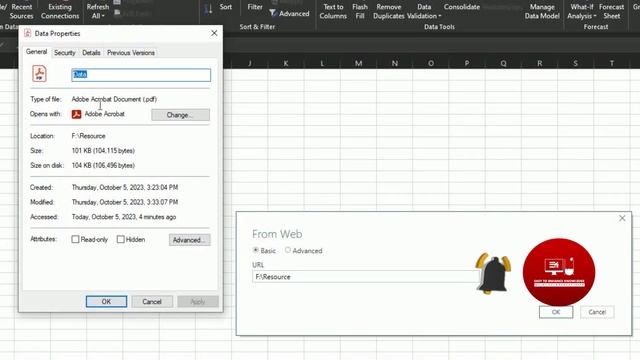Click the Filter button in the ribbon

255,7
